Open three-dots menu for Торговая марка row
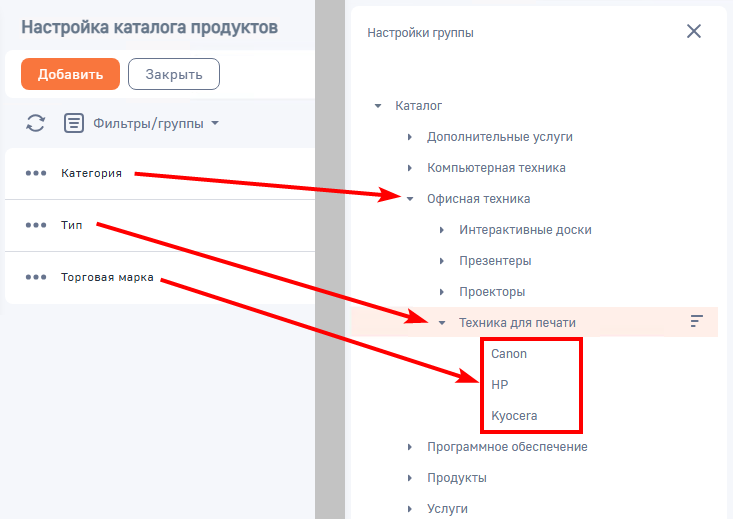 click(x=36, y=277)
